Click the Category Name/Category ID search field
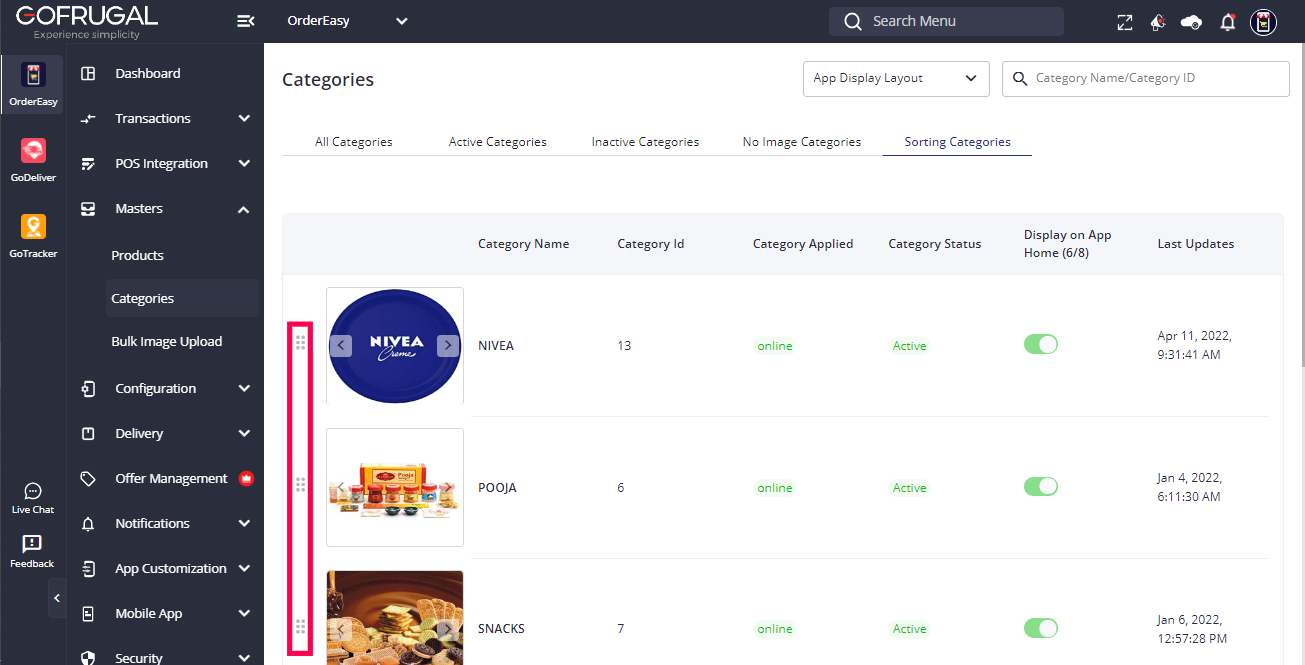 tap(1155, 78)
